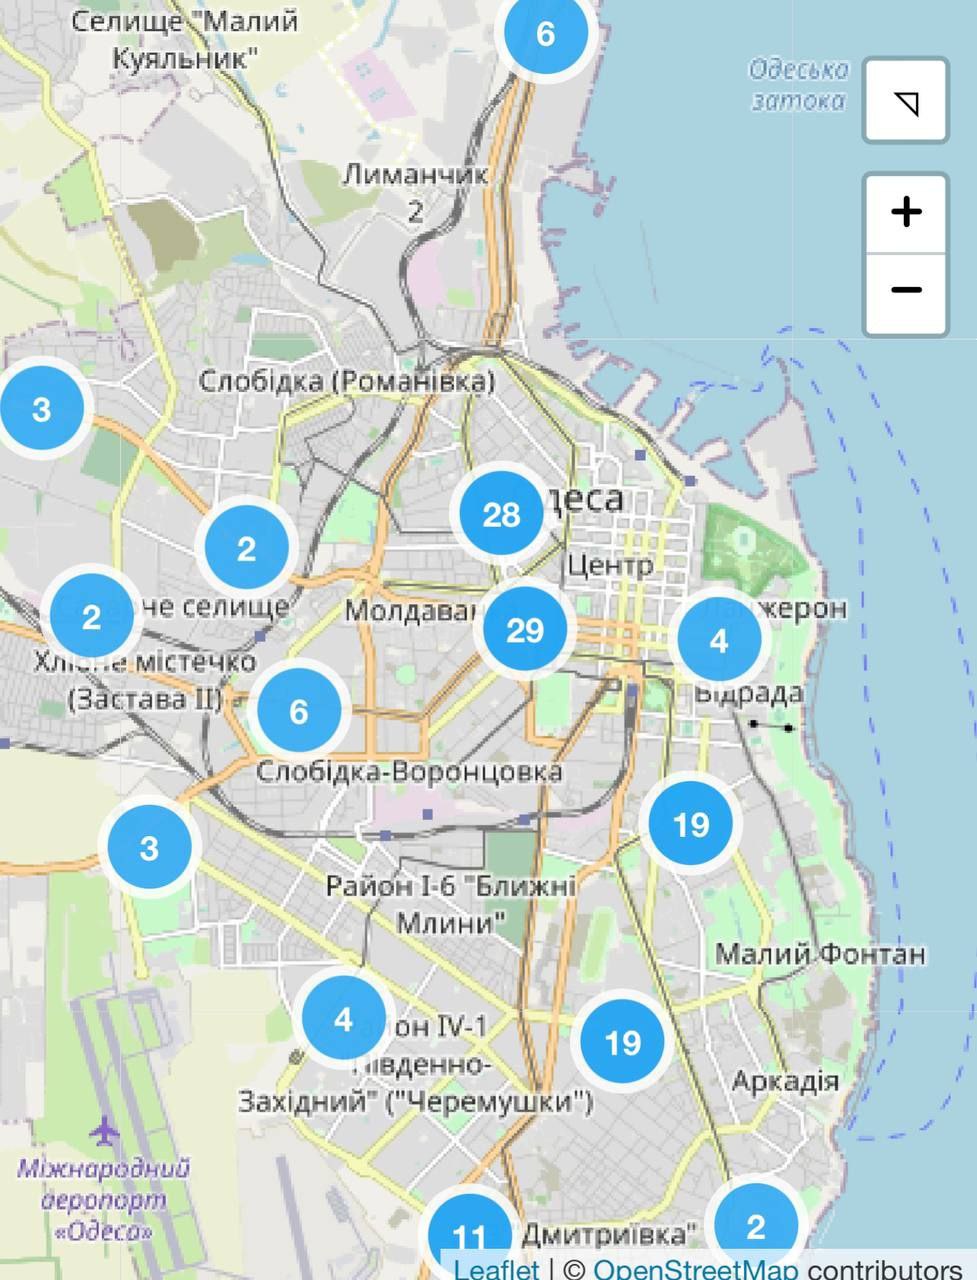This screenshot has height=1280, width=977.
Task: Open the 2 cluster below Слобідка (Романівка)
Action: click(246, 548)
